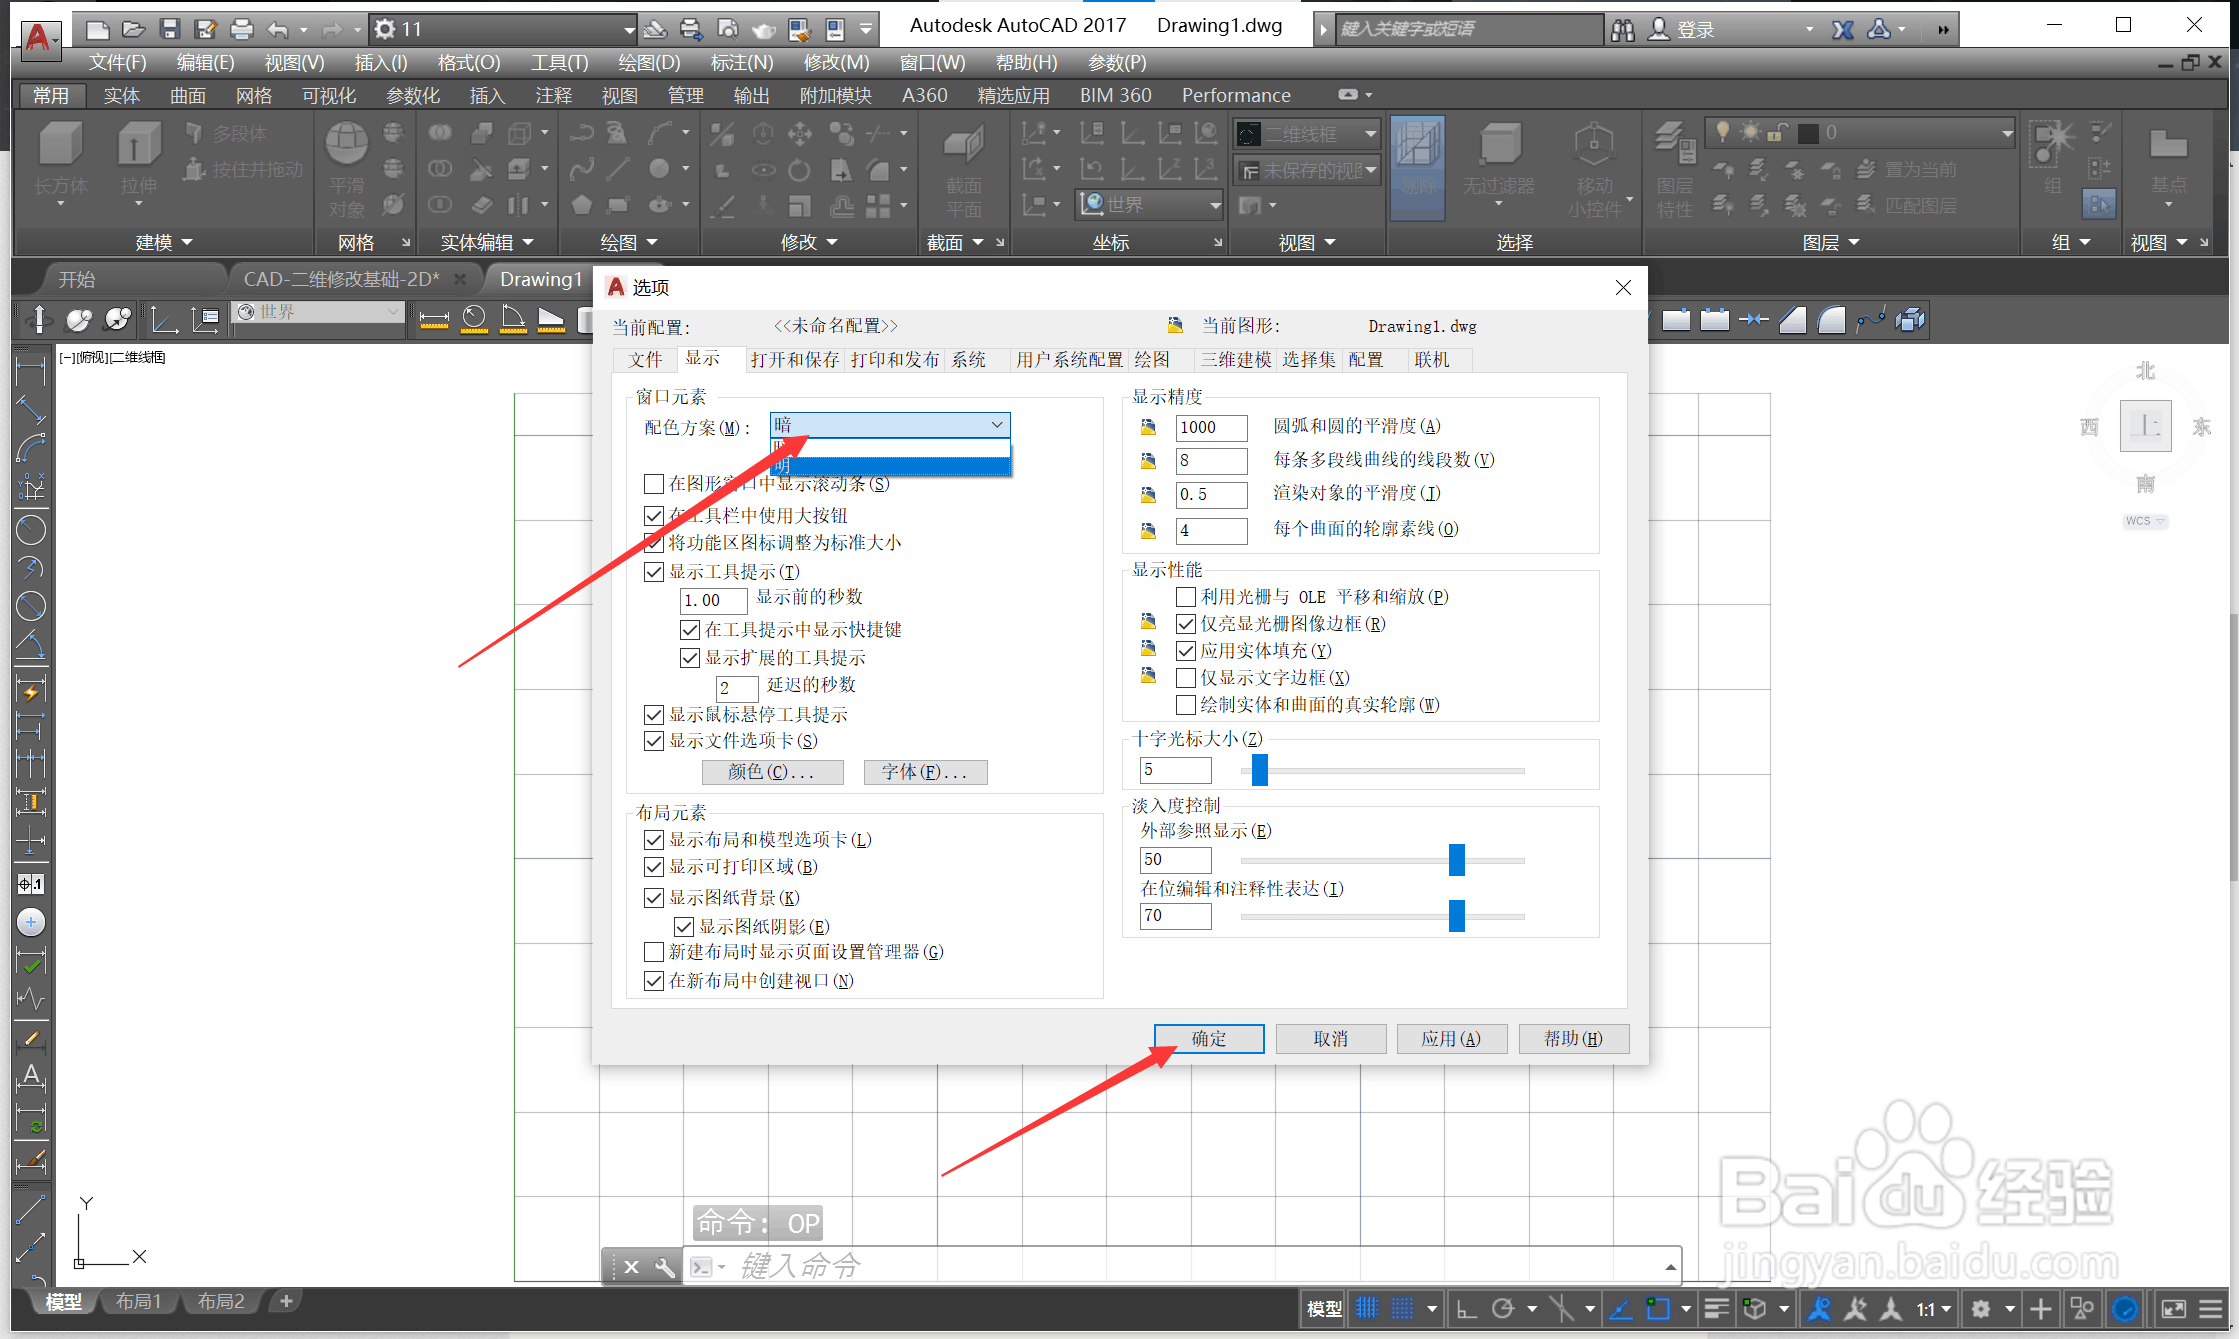
Task: Open the 文件(F) menu
Action: [x=117, y=63]
